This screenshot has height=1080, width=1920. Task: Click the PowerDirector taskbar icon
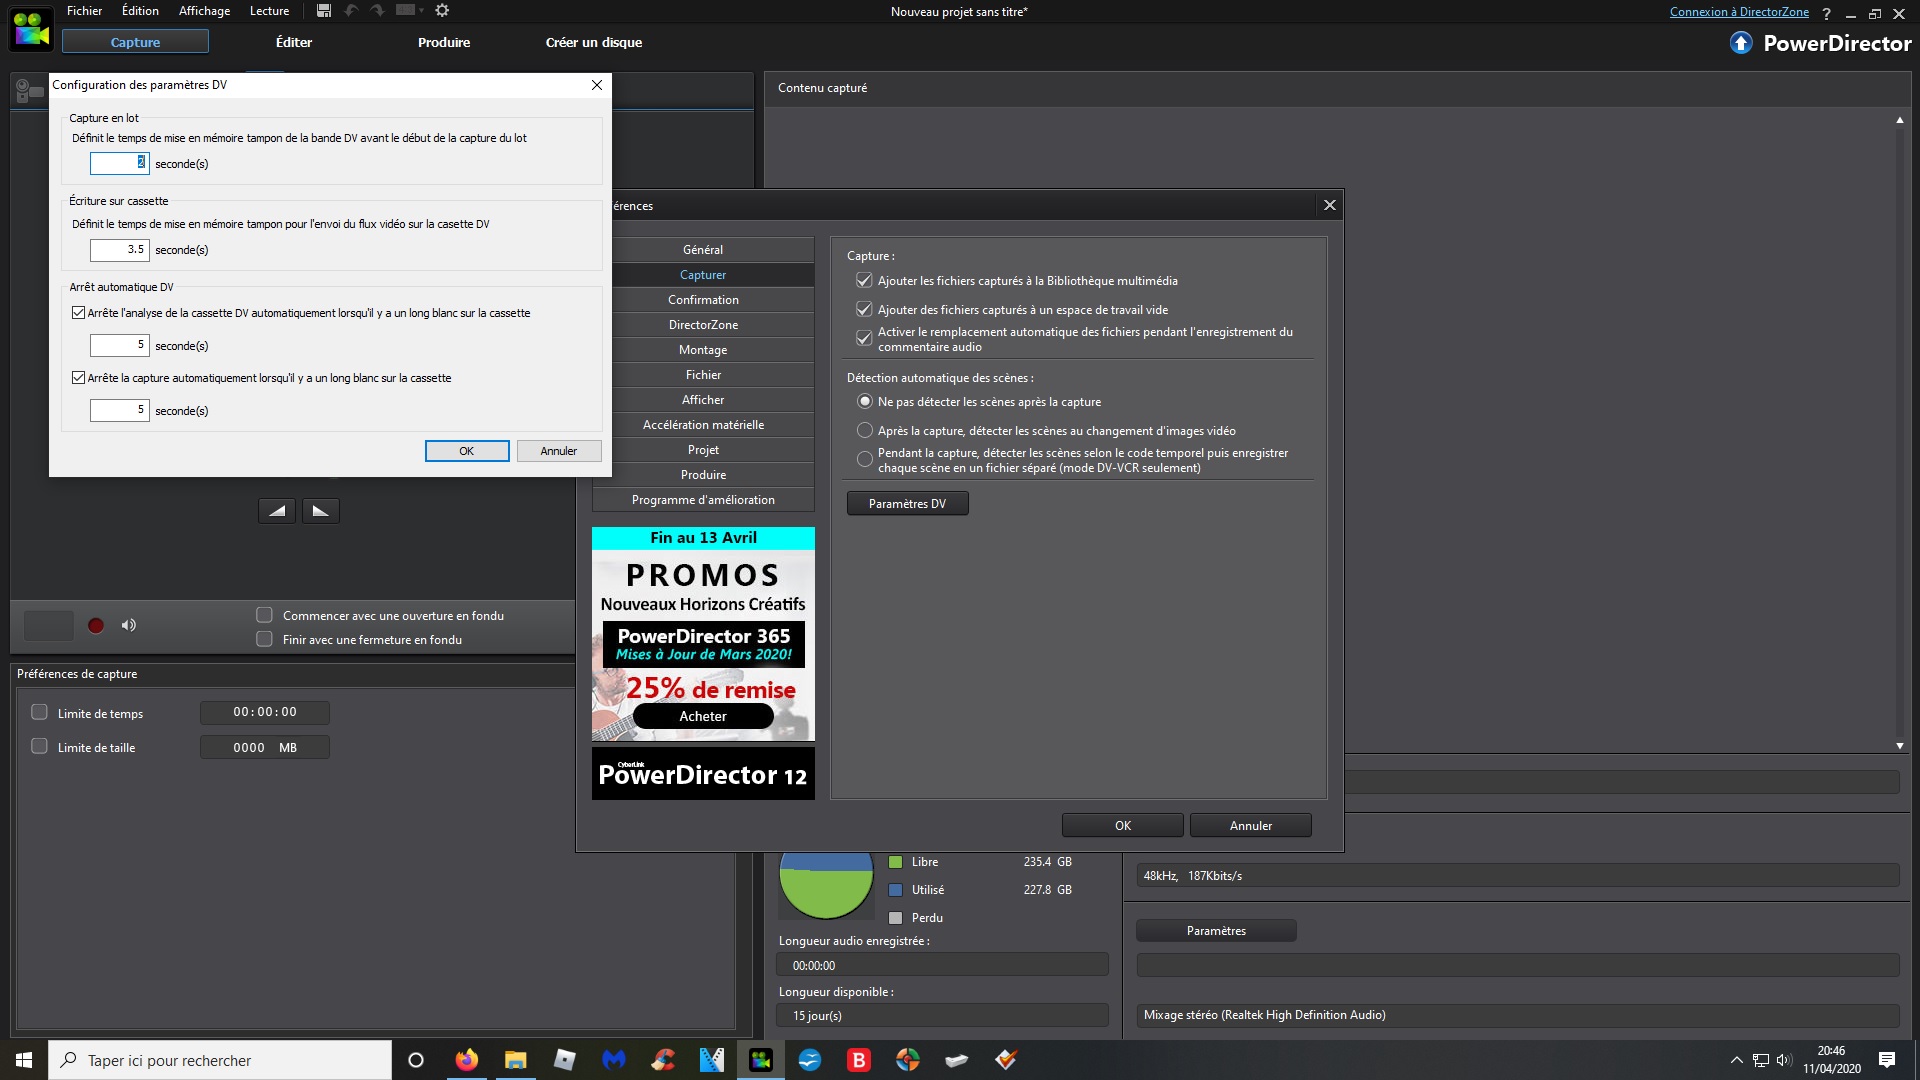pos(760,1060)
